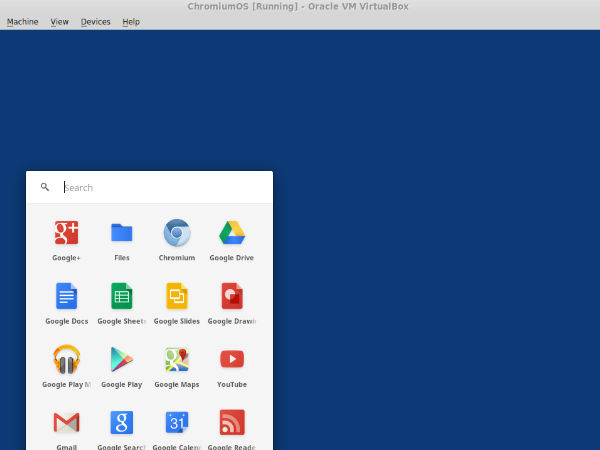Open the Google Calendar icon

coord(177,422)
